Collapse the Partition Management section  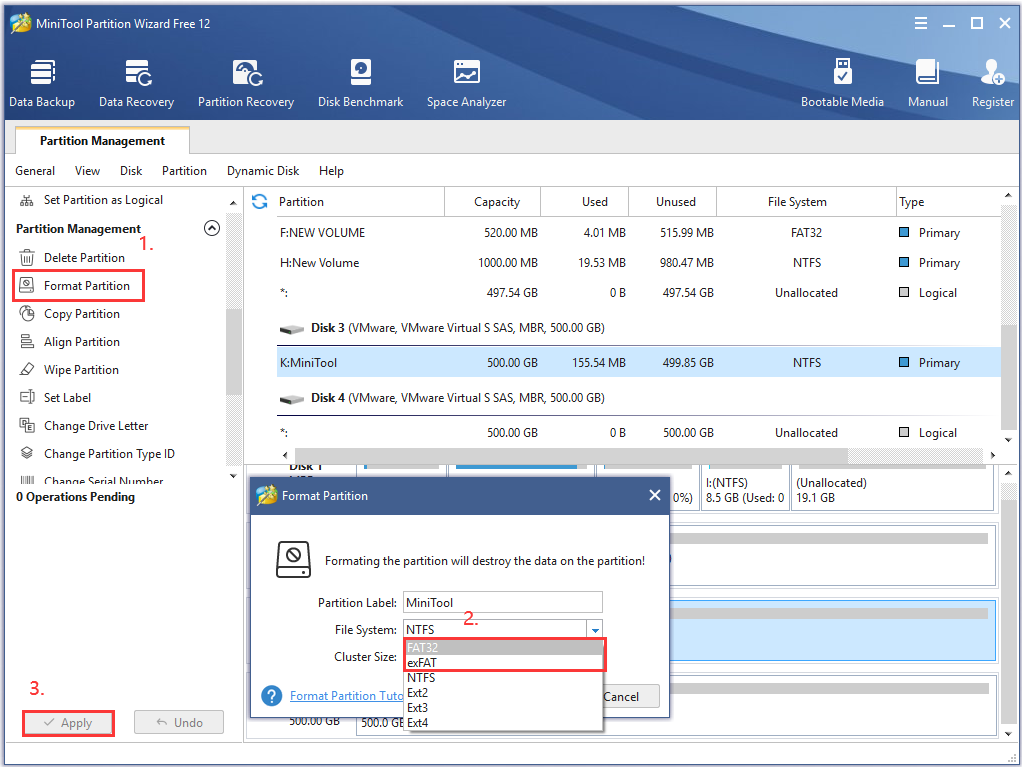(211, 227)
